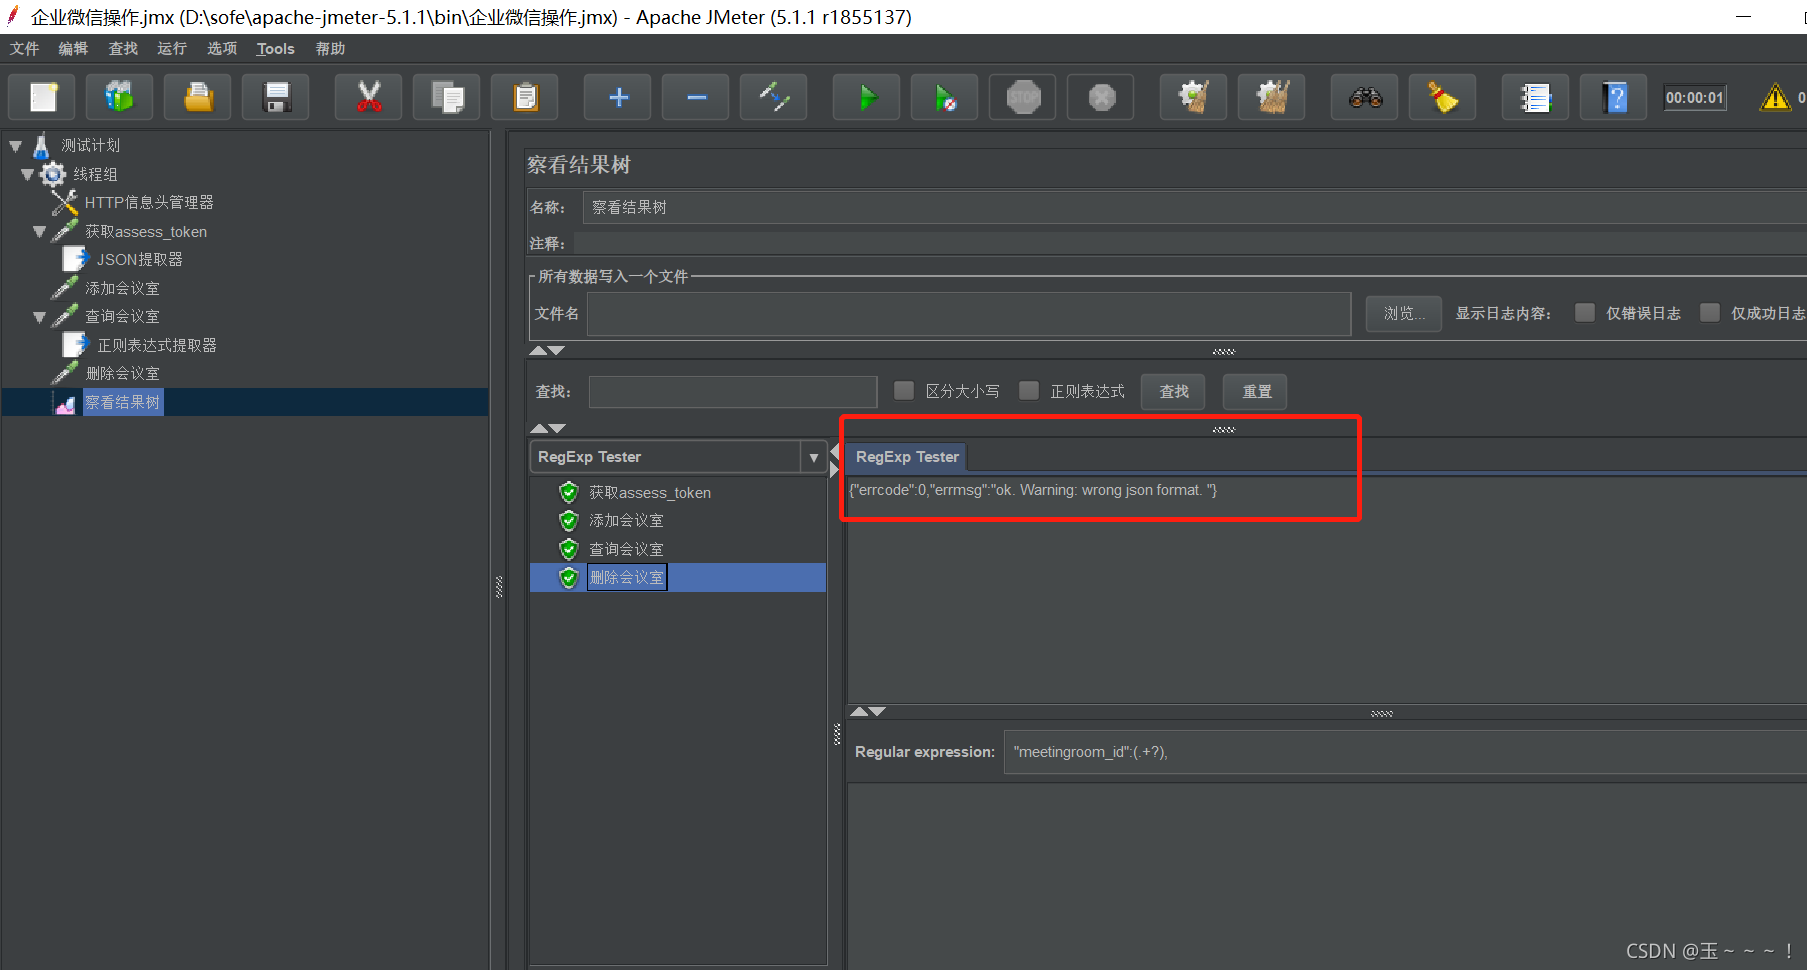Image resolution: width=1807 pixels, height=970 pixels.
Task: Open the 编辑 menu
Action: pyautogui.click(x=73, y=48)
